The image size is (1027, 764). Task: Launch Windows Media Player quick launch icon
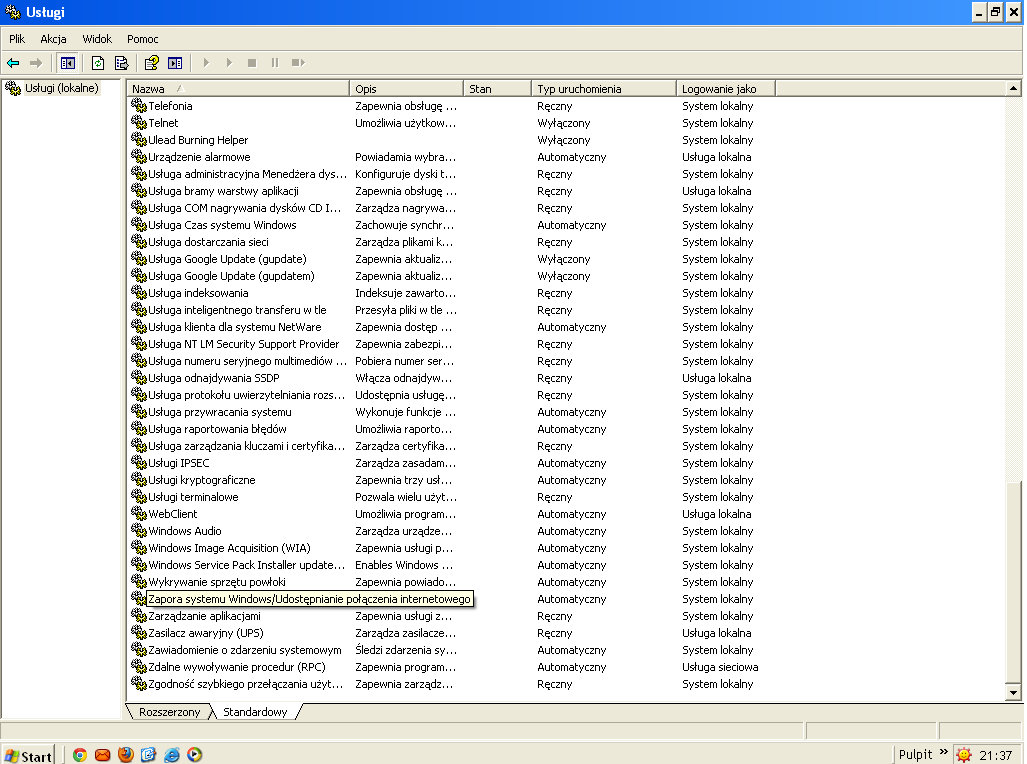click(195, 755)
